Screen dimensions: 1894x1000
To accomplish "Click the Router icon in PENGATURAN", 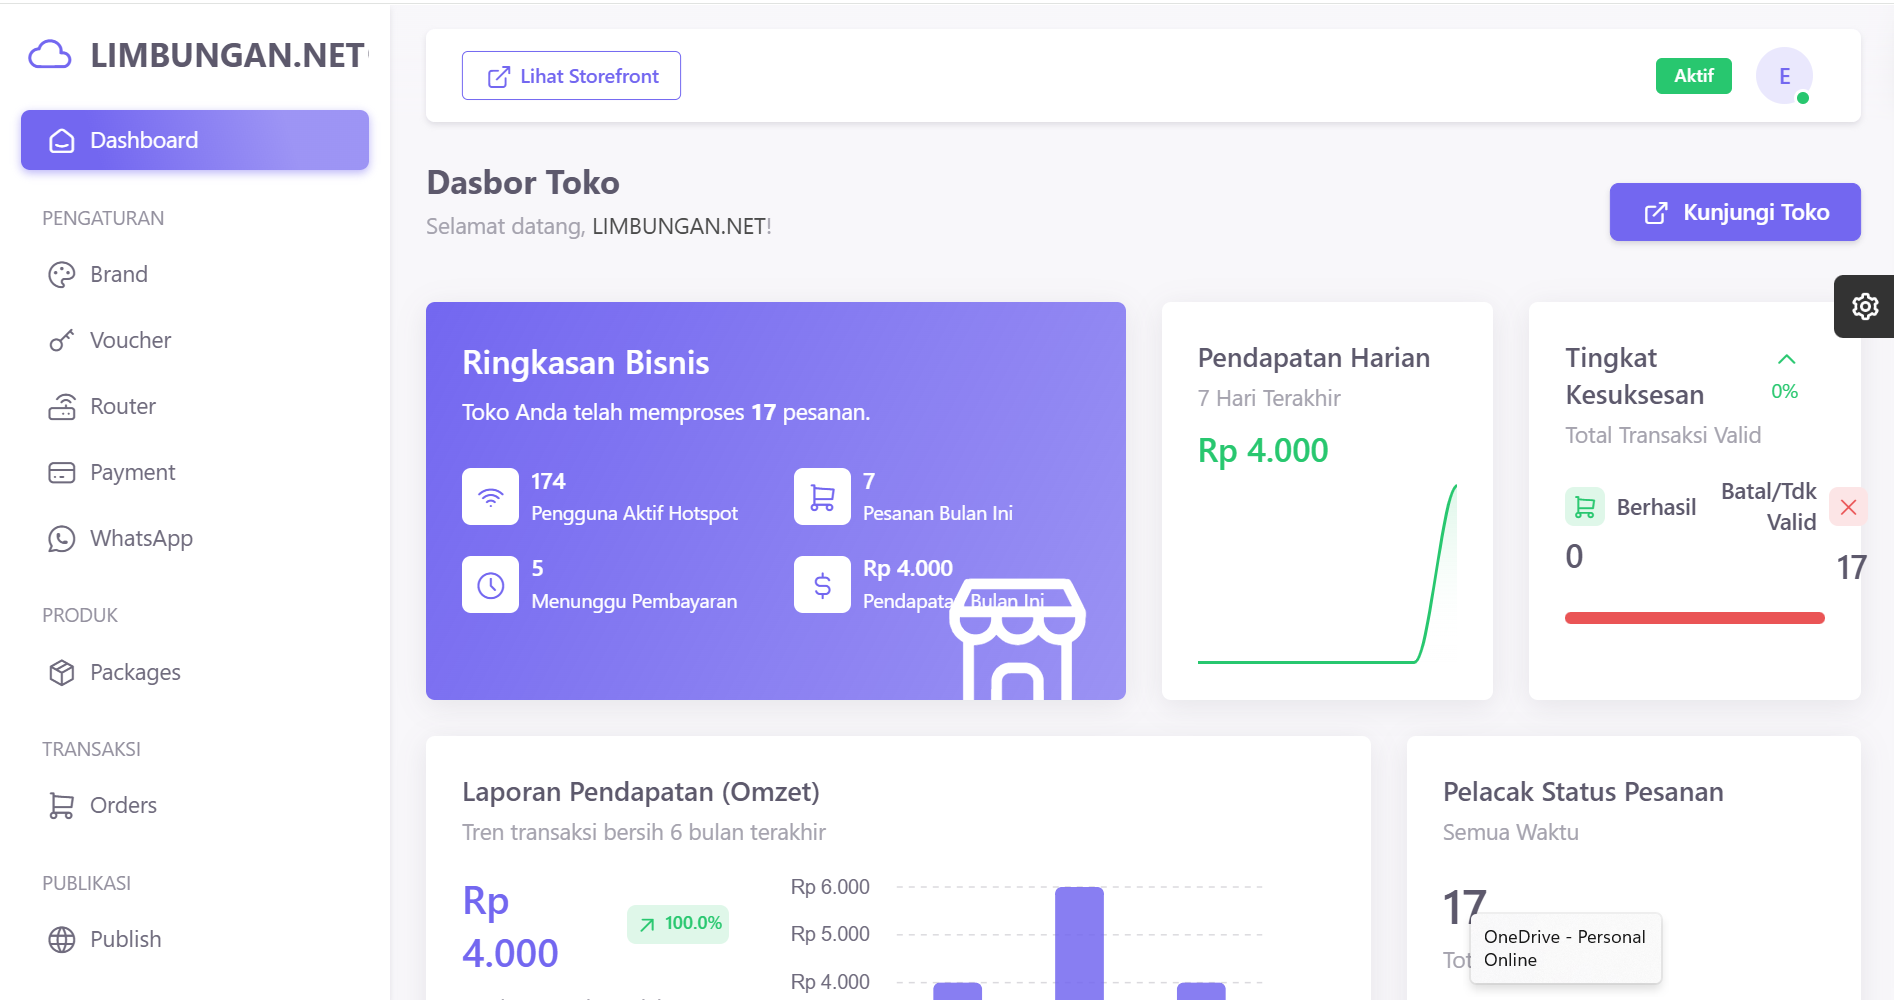I will (62, 406).
